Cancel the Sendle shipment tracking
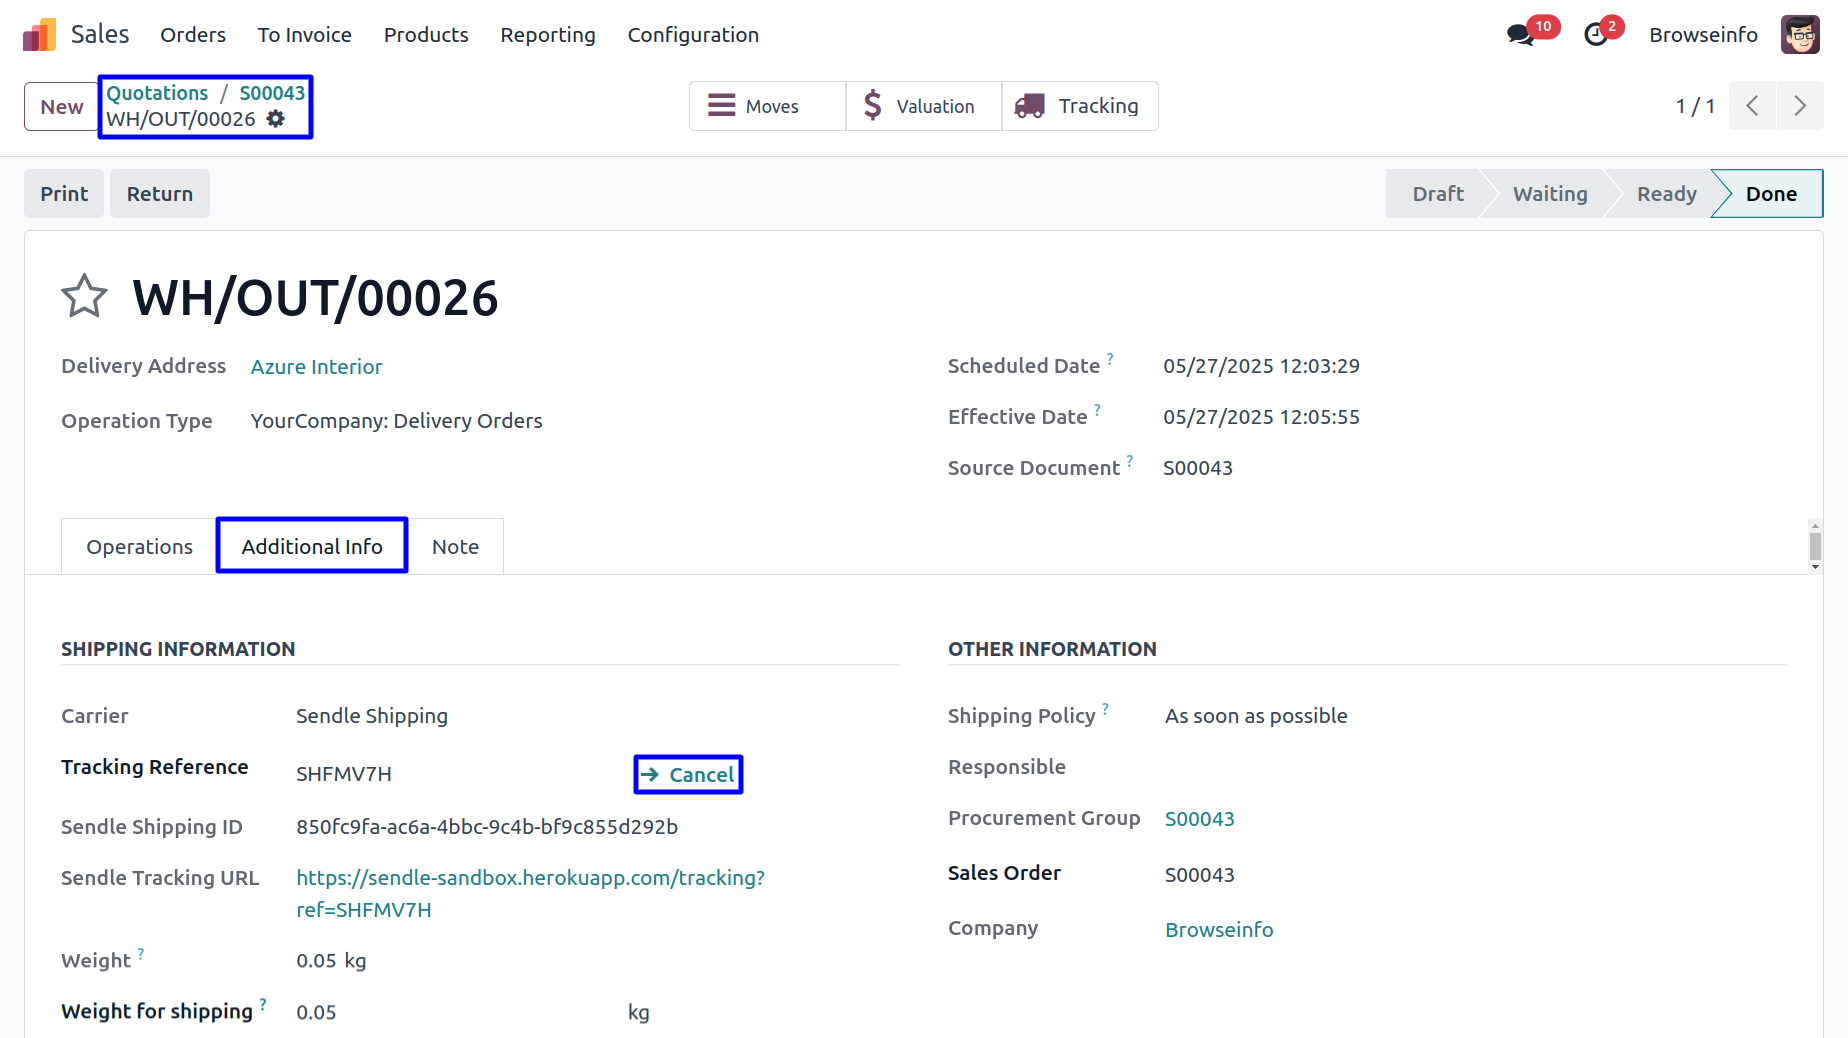The image size is (1848, 1038). (688, 775)
